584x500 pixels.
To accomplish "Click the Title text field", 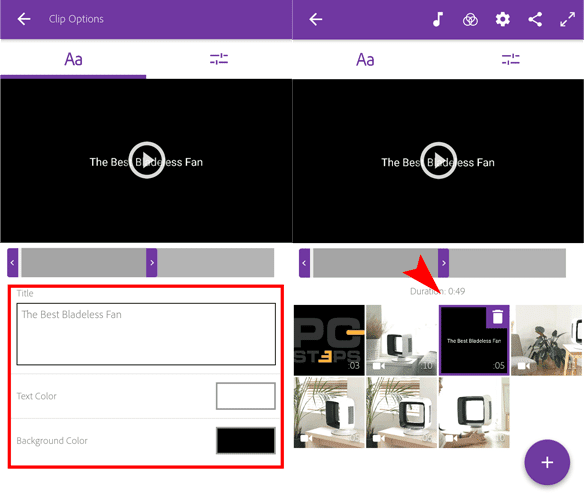I will coord(146,334).
